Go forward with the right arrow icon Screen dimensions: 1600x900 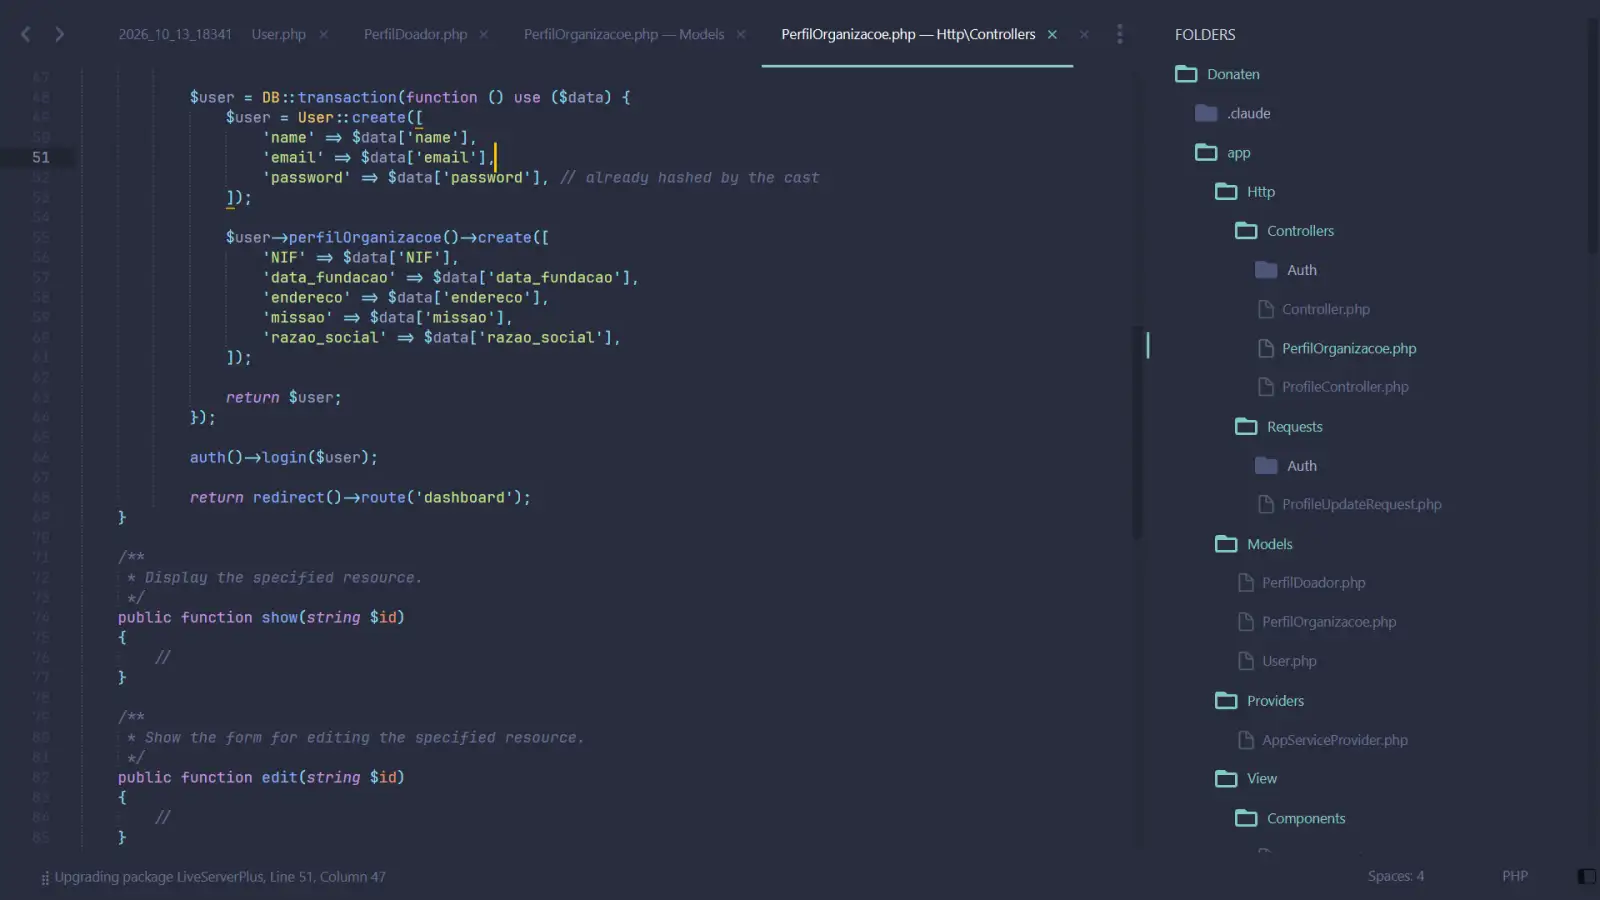[59, 34]
